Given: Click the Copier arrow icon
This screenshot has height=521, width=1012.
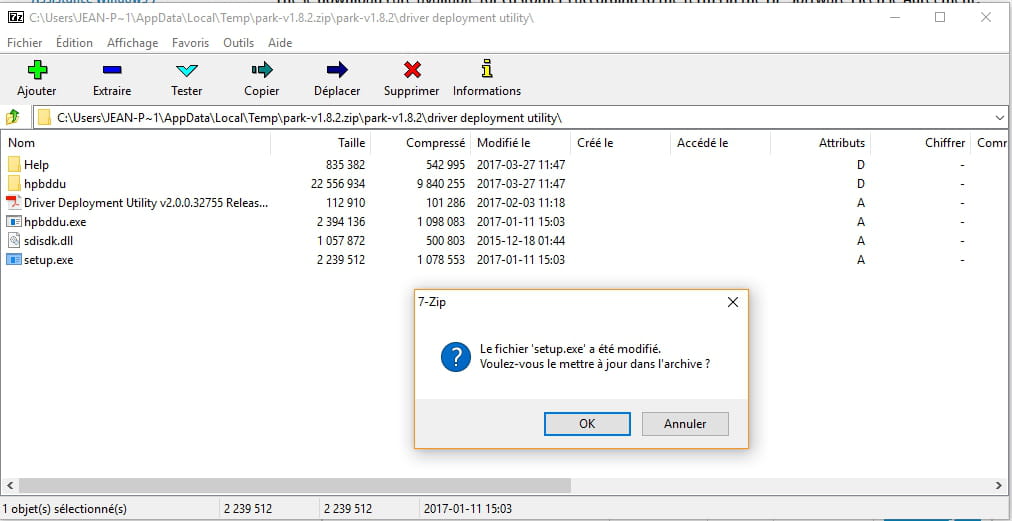Looking at the screenshot, I should coord(262,70).
